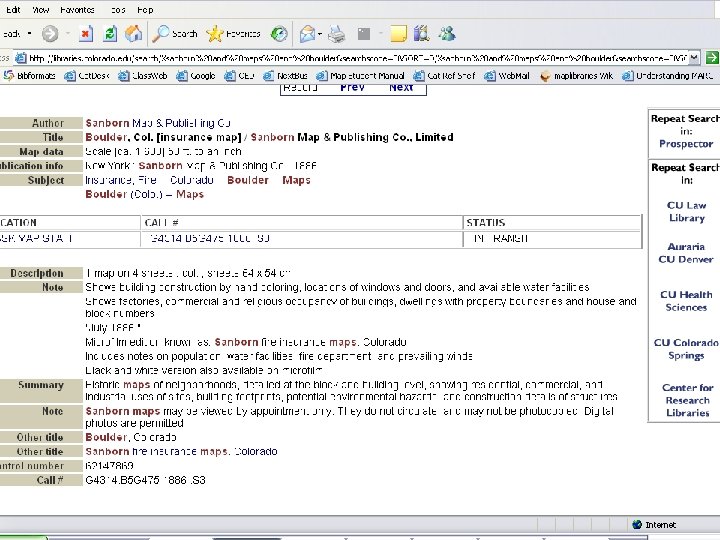720x540 pixels.
Task: Print the page with printer icon
Action: tap(337, 34)
